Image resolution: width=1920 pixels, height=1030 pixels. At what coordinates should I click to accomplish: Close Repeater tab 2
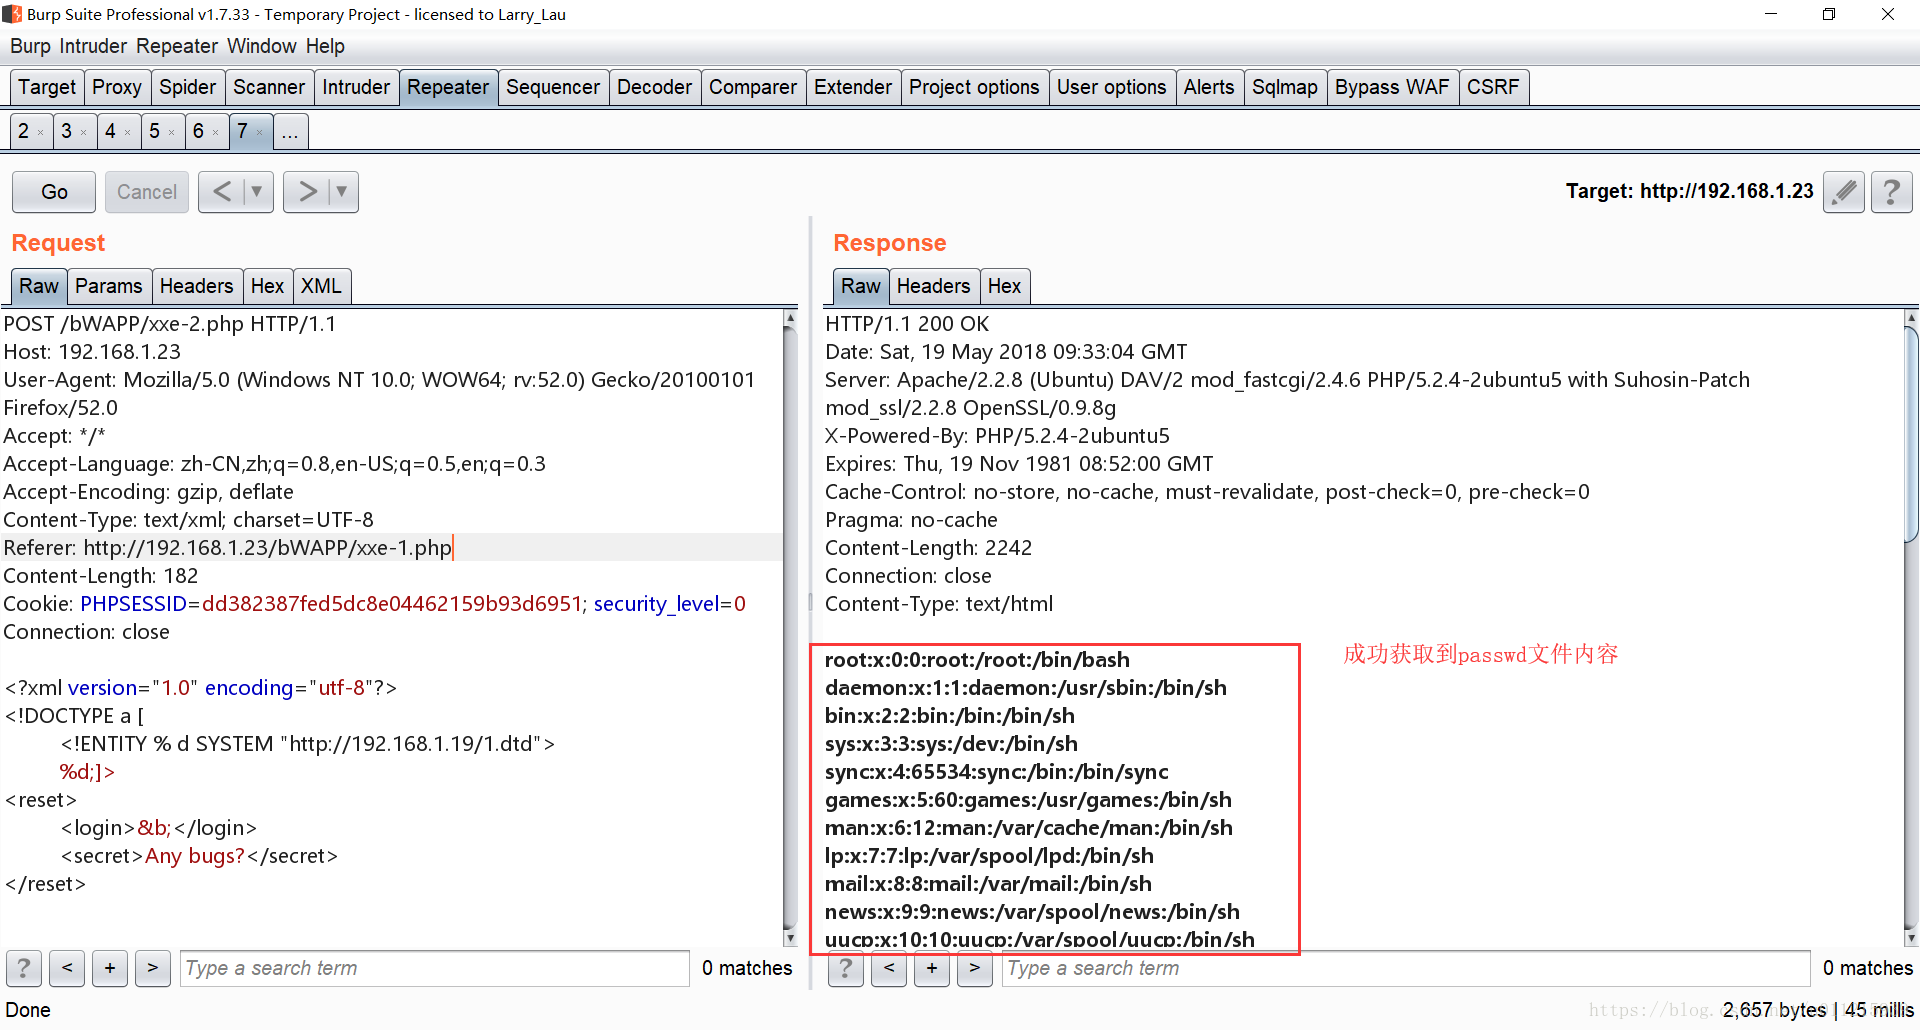coord(40,133)
